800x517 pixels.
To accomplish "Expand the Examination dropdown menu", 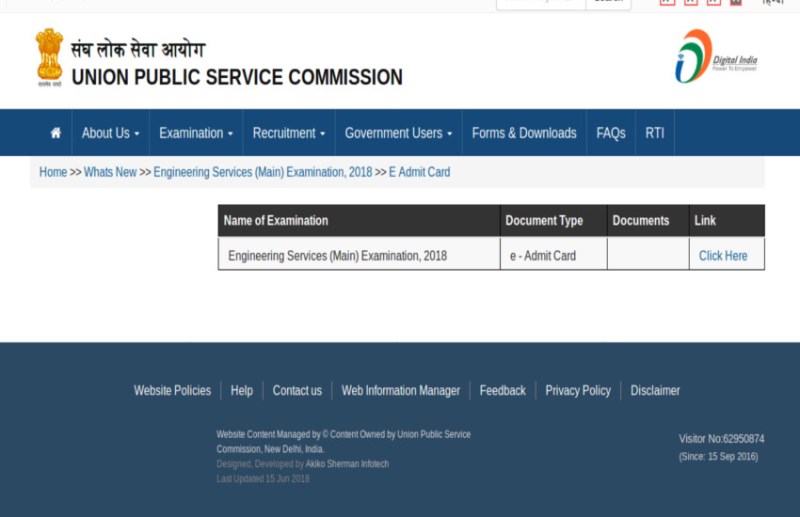I will click(x=195, y=133).
